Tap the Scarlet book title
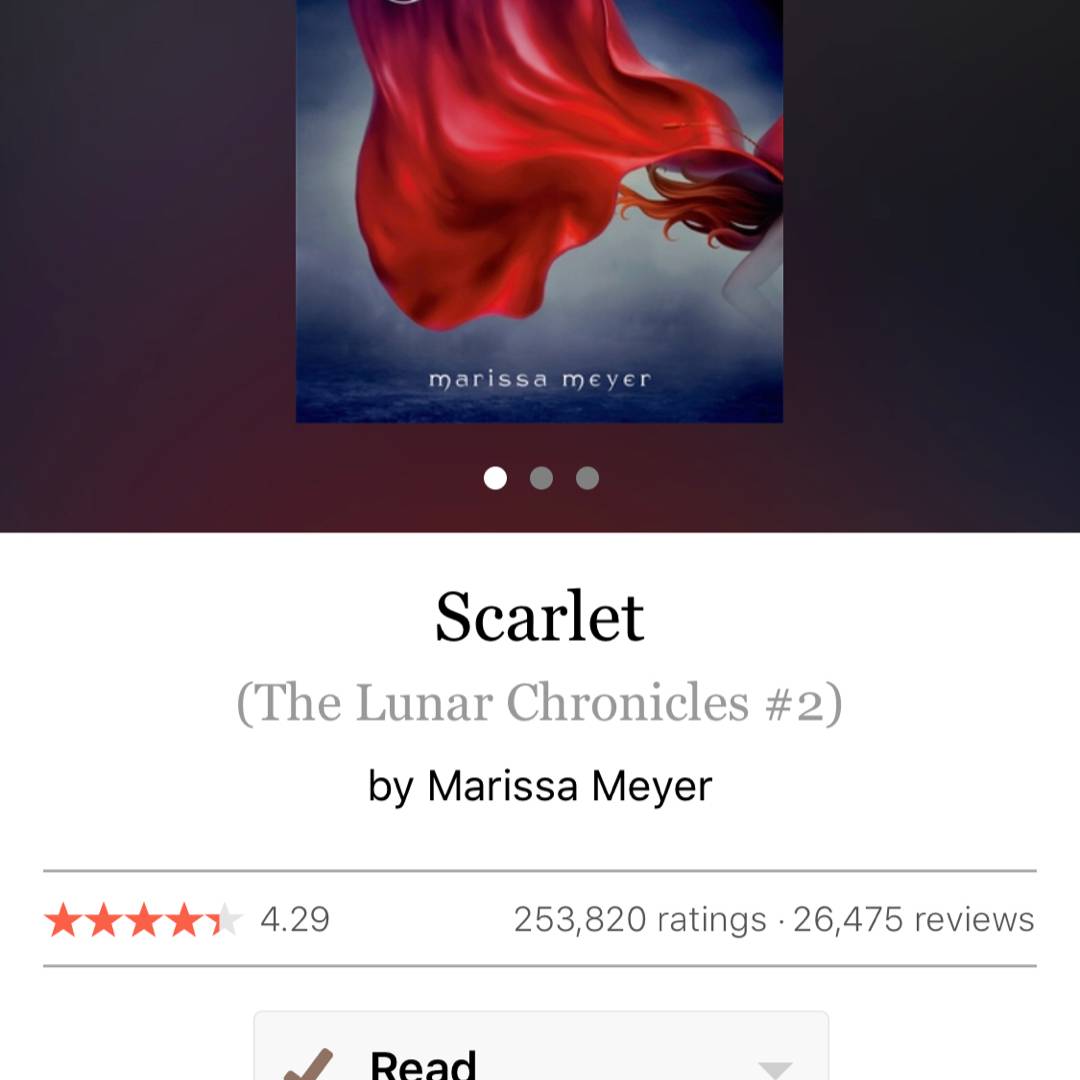Screen dimensions: 1080x1080 [540, 616]
